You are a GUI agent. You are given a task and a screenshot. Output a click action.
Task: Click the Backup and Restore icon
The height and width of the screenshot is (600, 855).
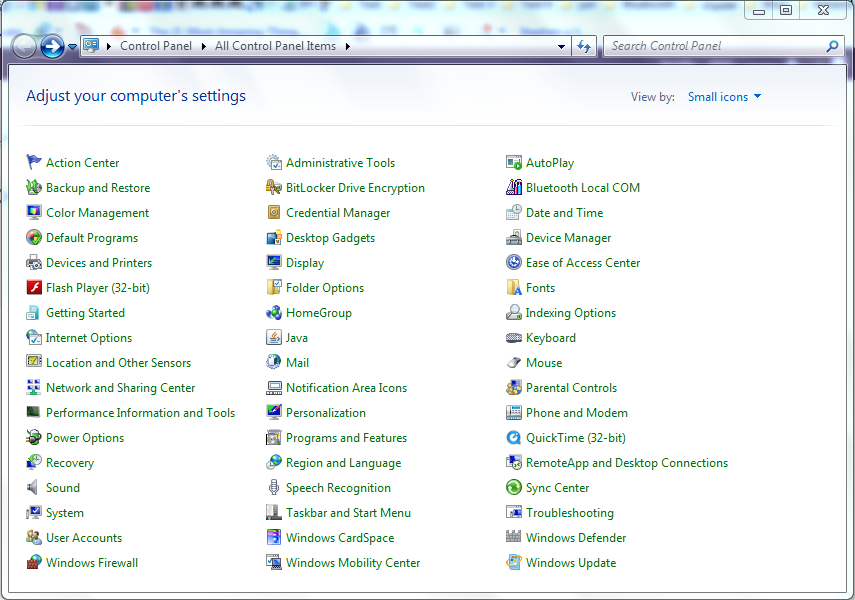coord(34,187)
